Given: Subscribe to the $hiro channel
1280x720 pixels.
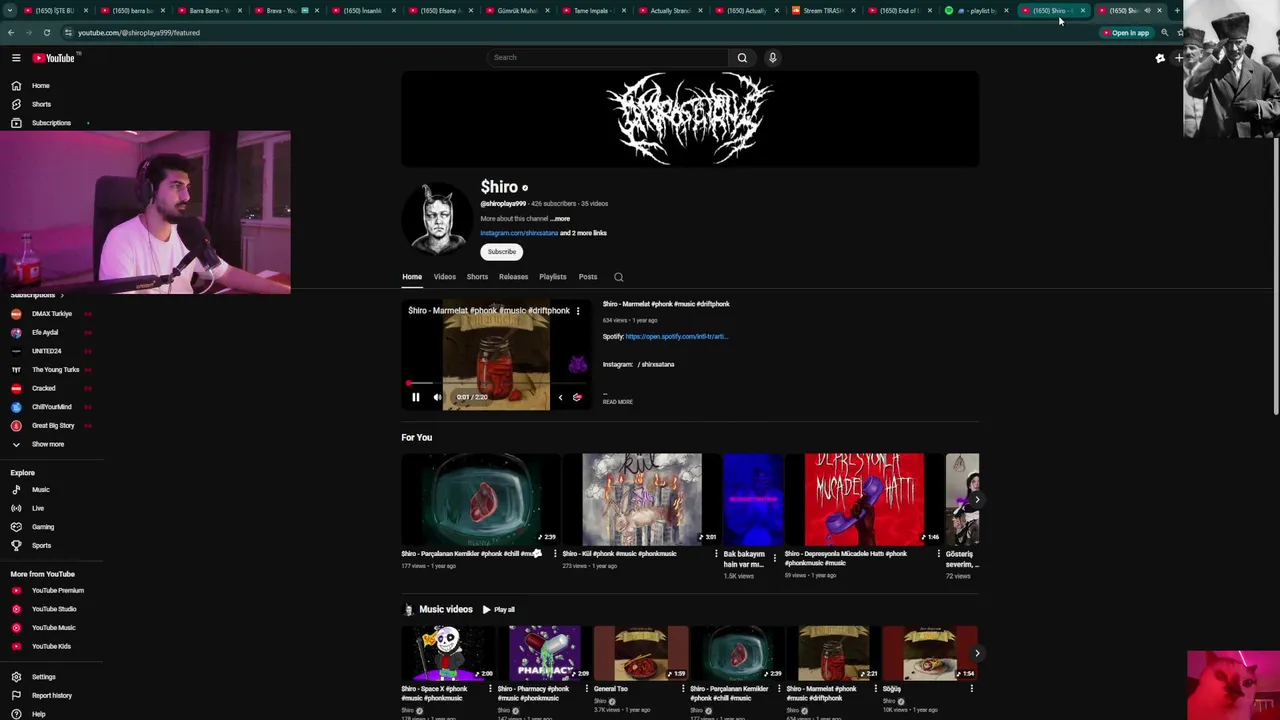Looking at the screenshot, I should [x=501, y=252].
